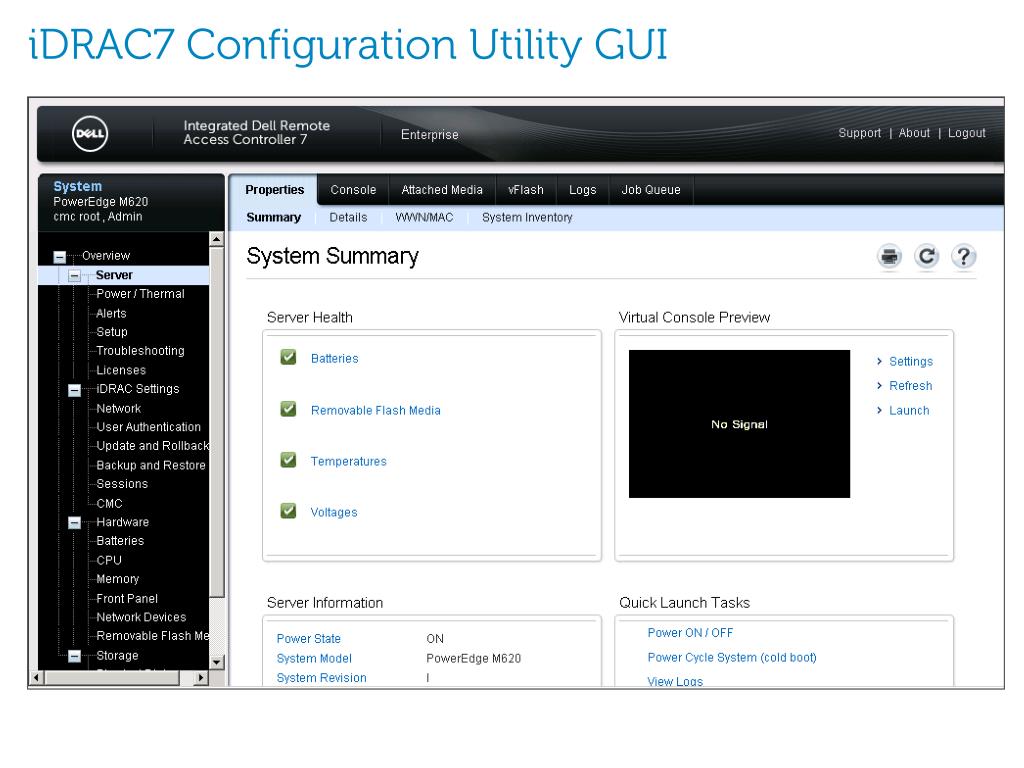
Task: Open the Batteries health link
Action: click(x=334, y=359)
